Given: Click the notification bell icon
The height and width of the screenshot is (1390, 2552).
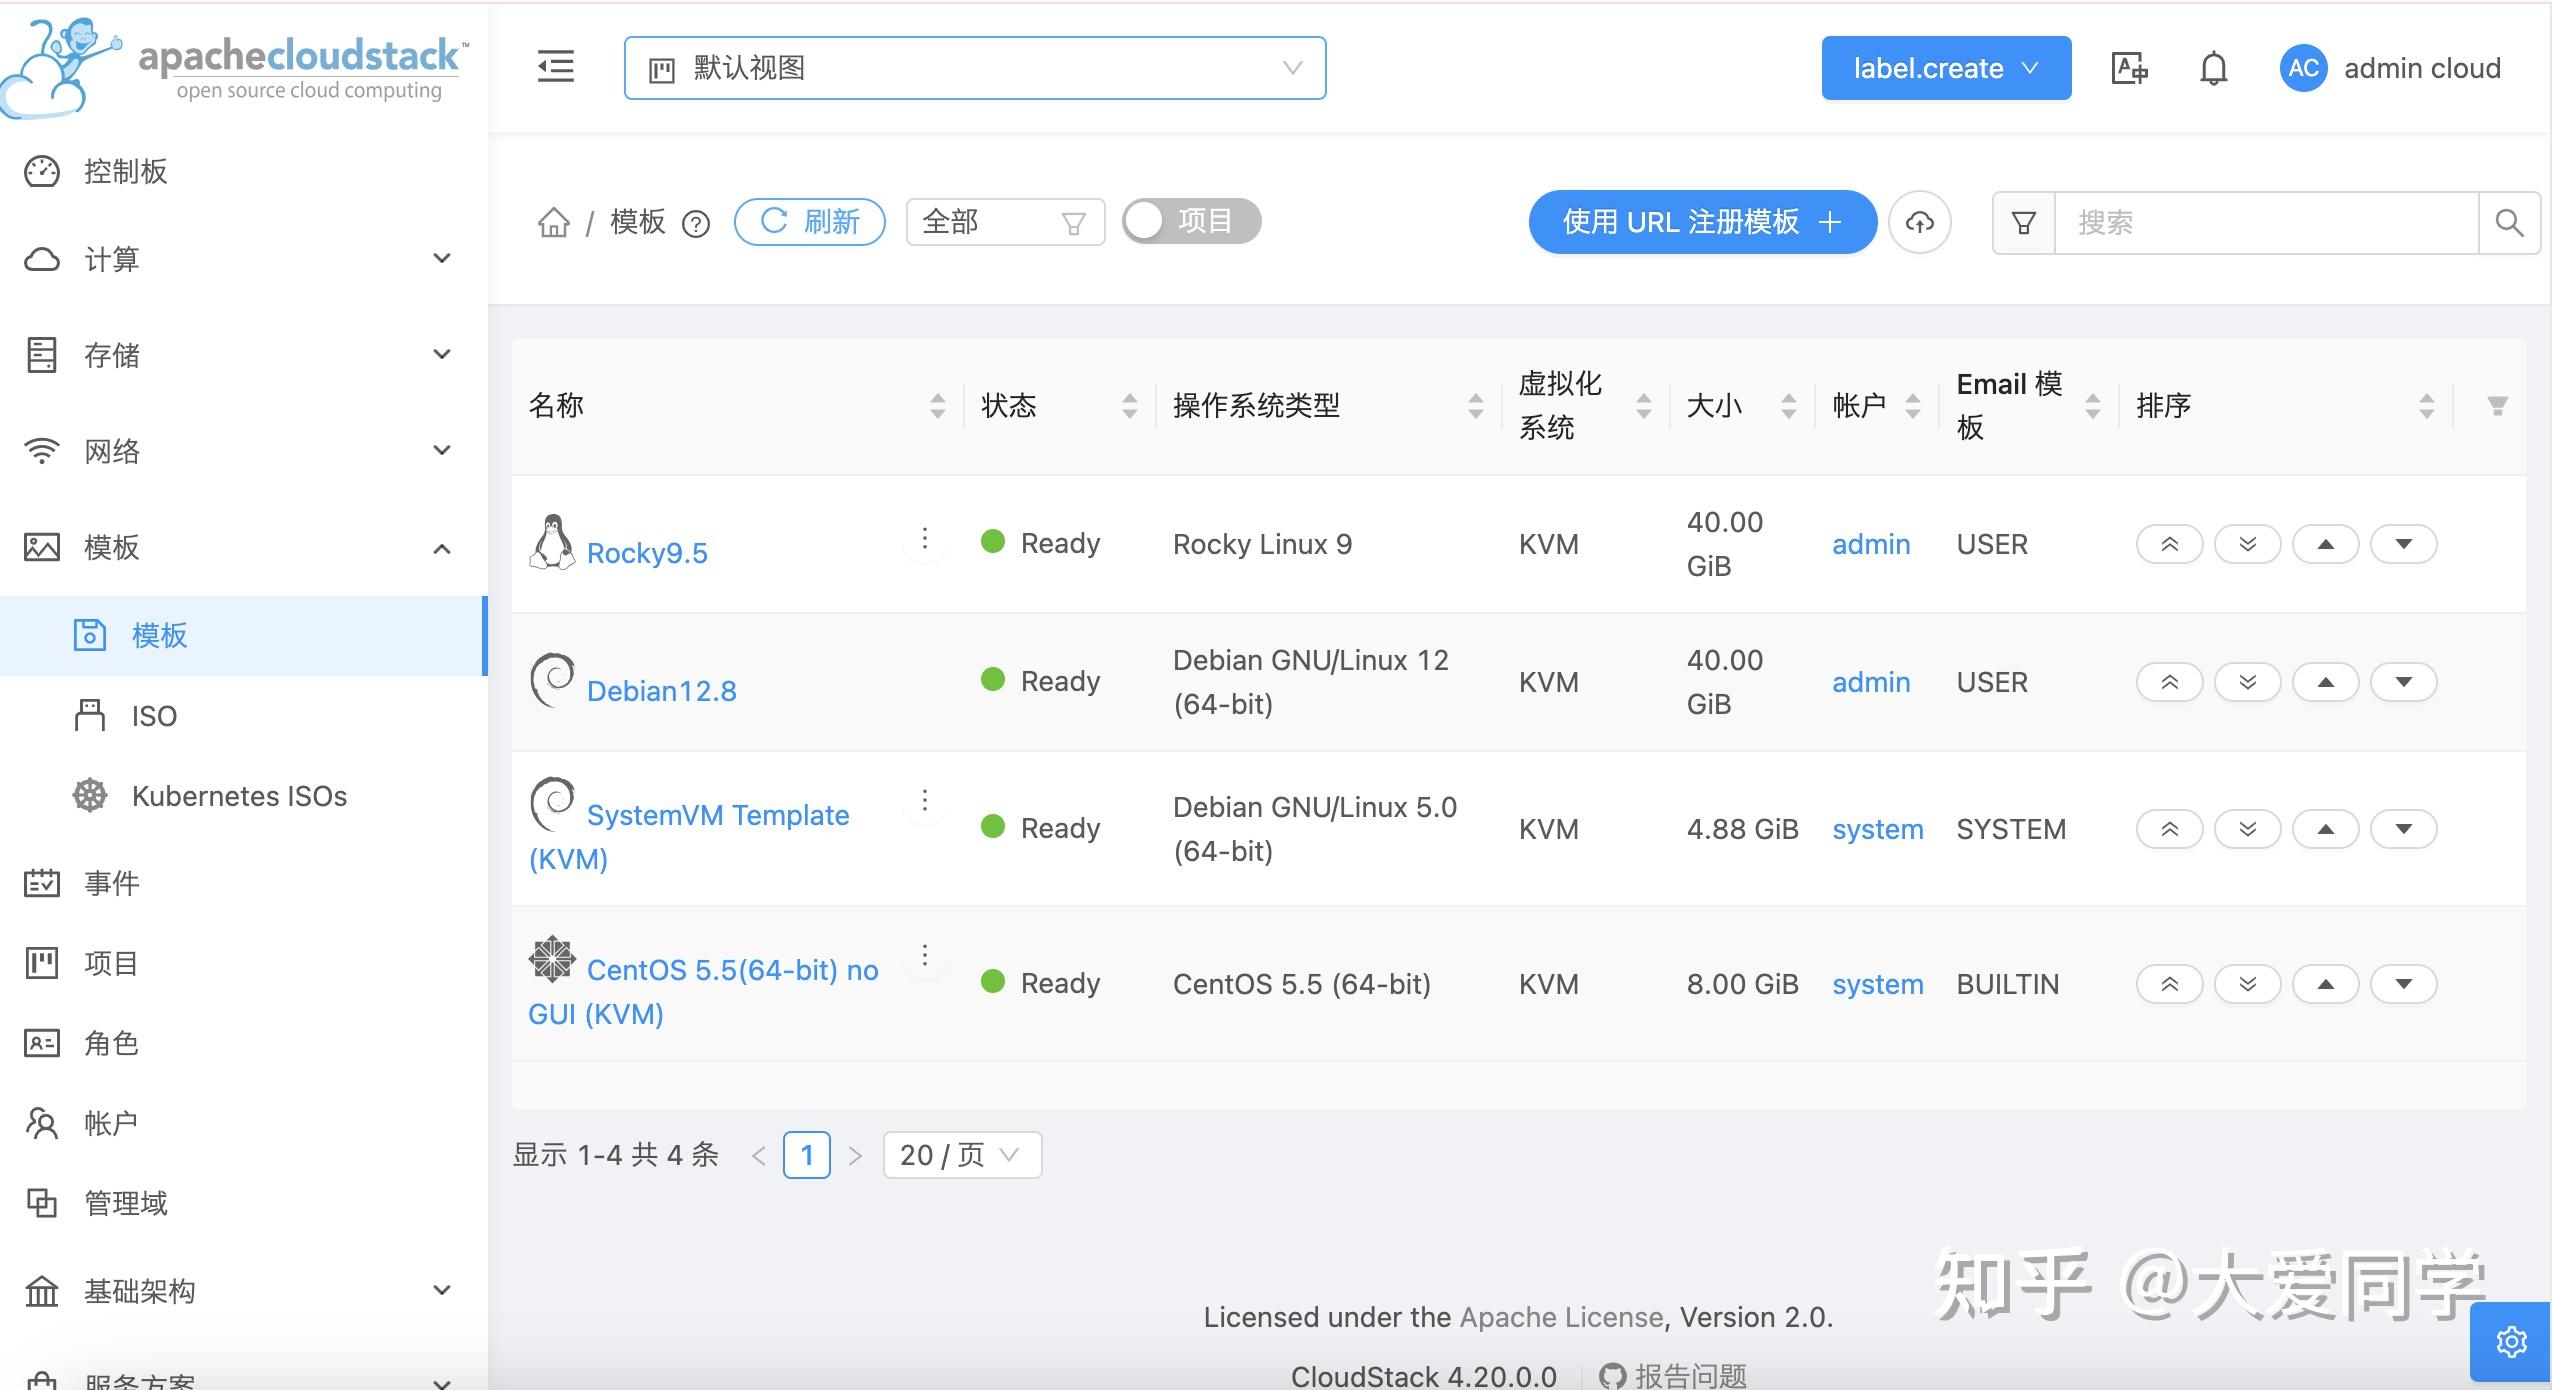Looking at the screenshot, I should tap(2211, 68).
